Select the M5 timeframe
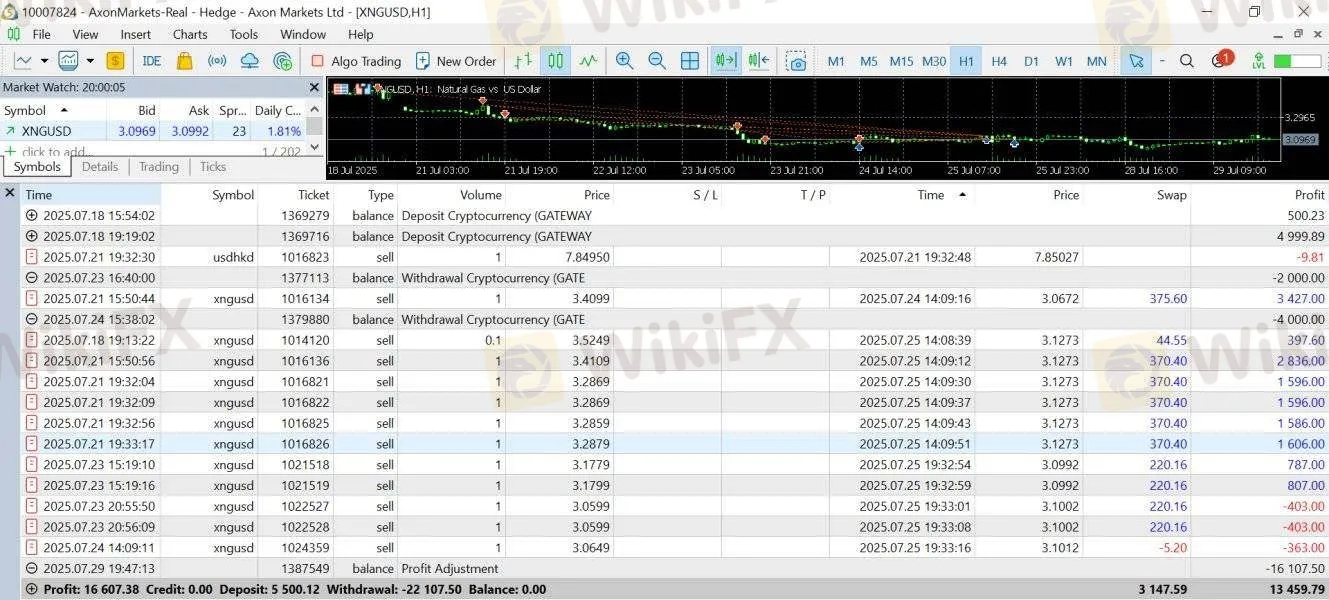 868,61
